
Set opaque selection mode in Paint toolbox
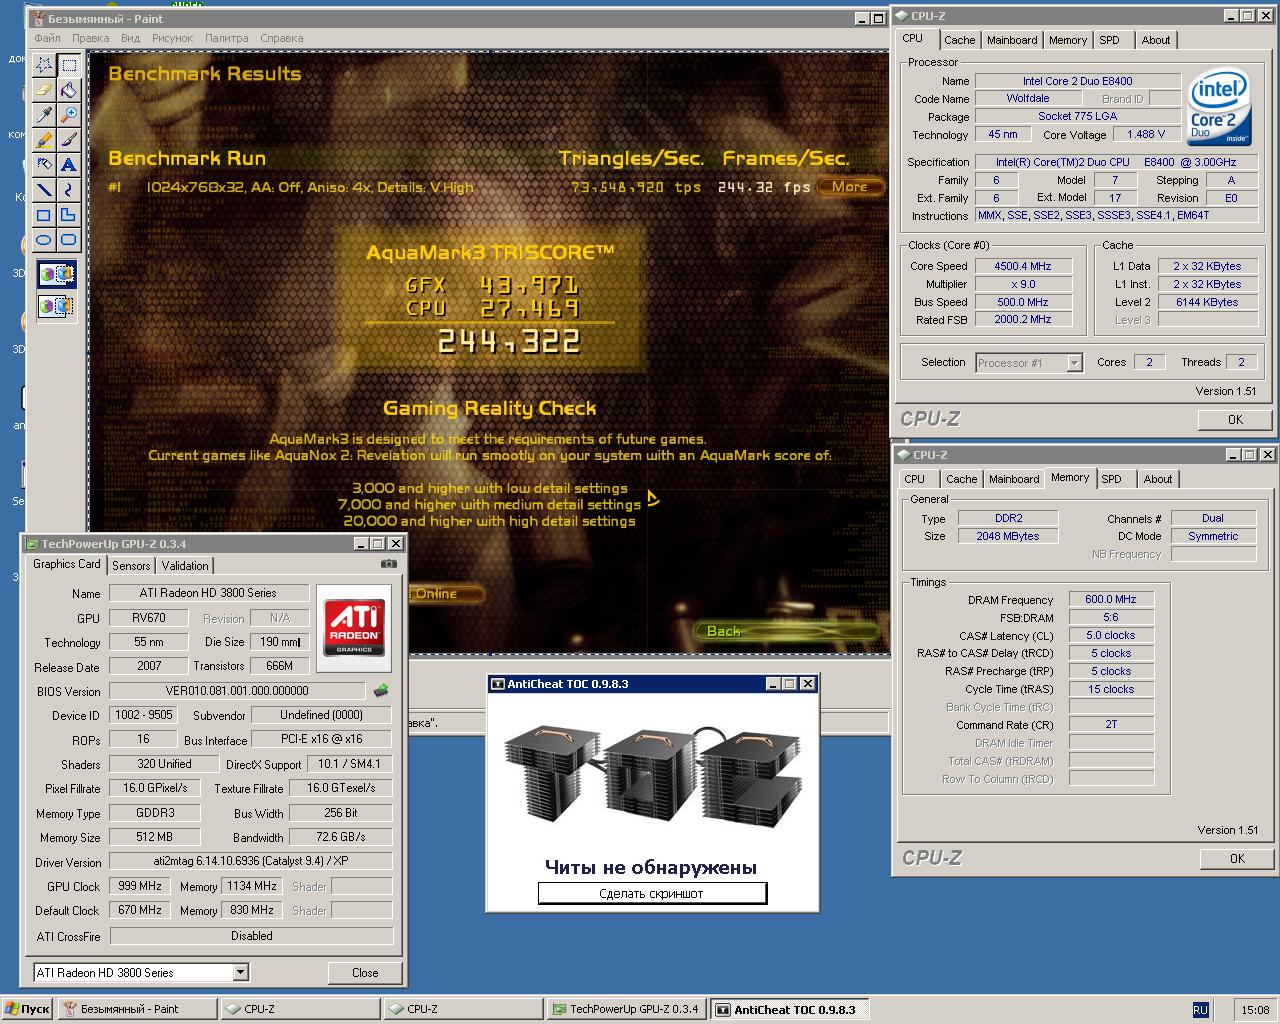56,274
